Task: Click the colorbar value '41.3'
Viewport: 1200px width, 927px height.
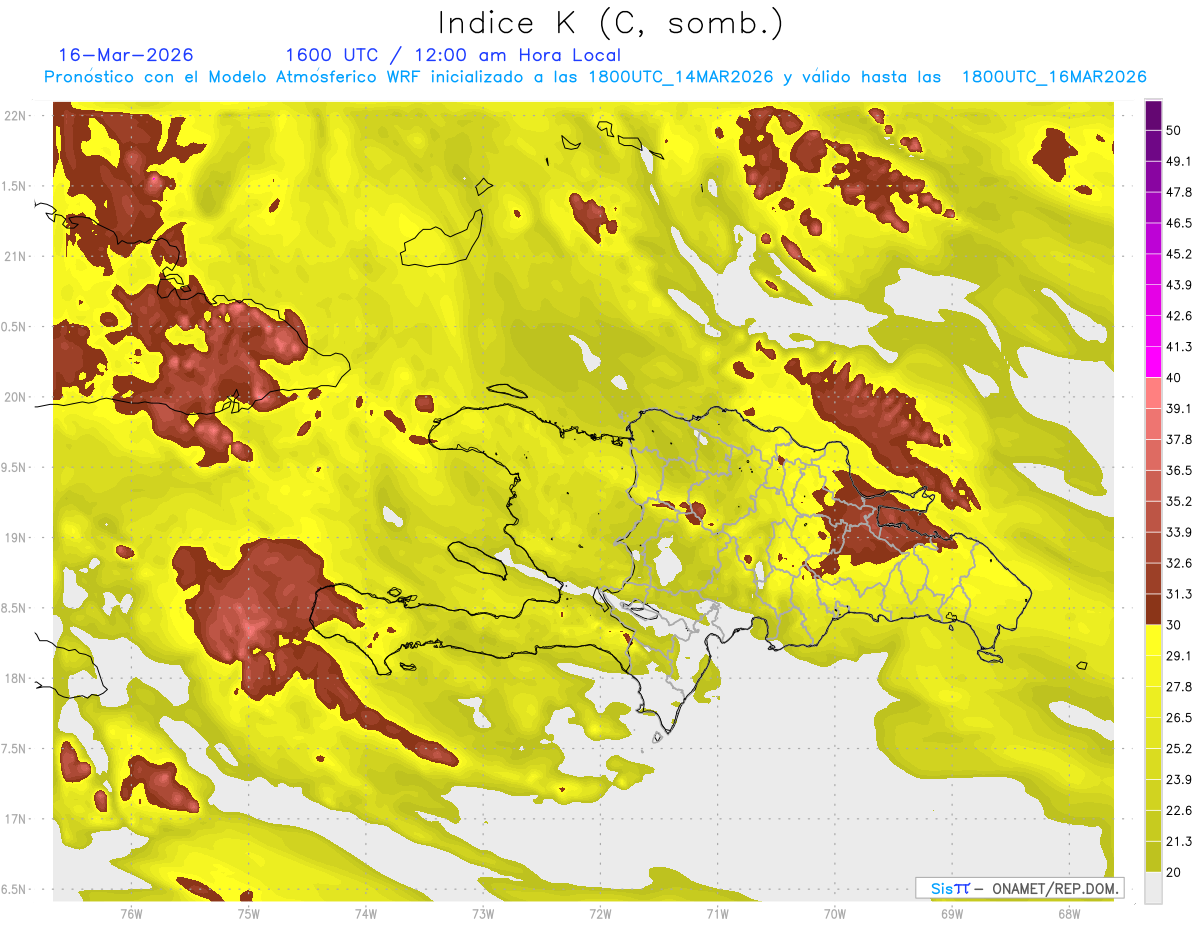Action: tap(1179, 347)
